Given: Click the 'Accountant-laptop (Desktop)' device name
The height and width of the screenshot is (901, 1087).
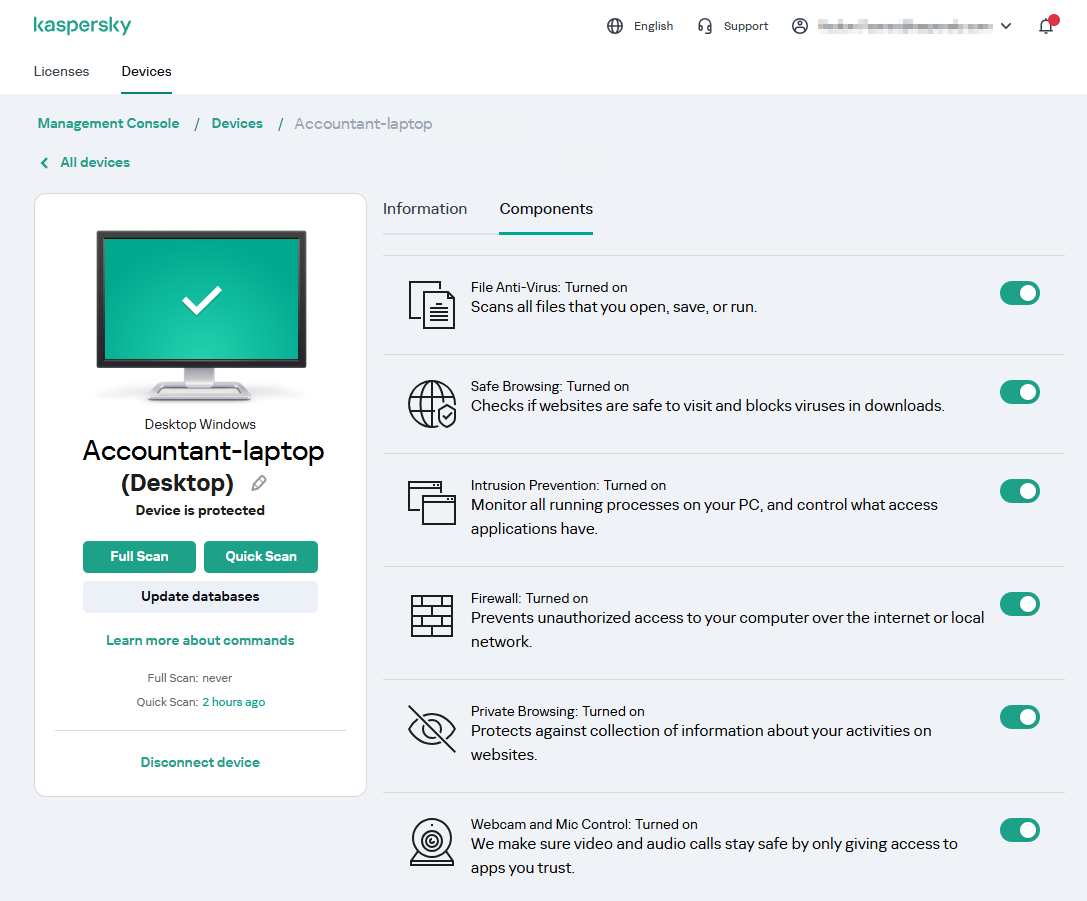Looking at the screenshot, I should pos(203,466).
